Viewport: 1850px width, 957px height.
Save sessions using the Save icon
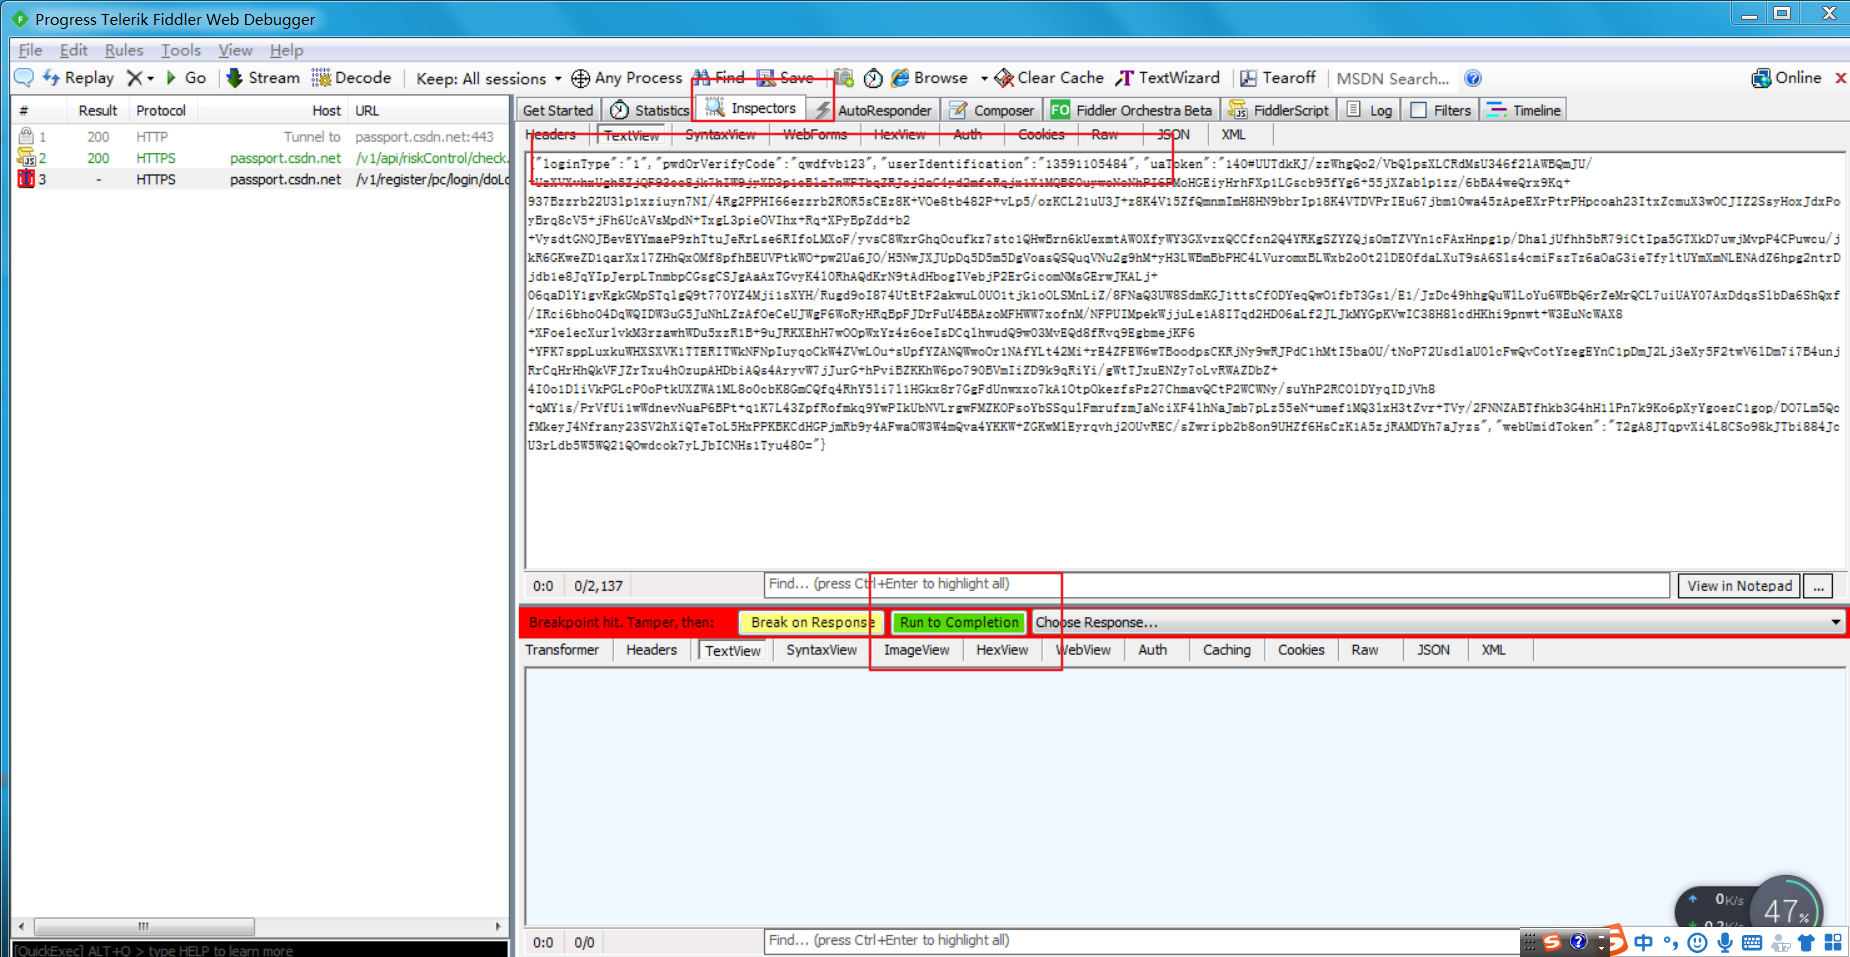785,78
